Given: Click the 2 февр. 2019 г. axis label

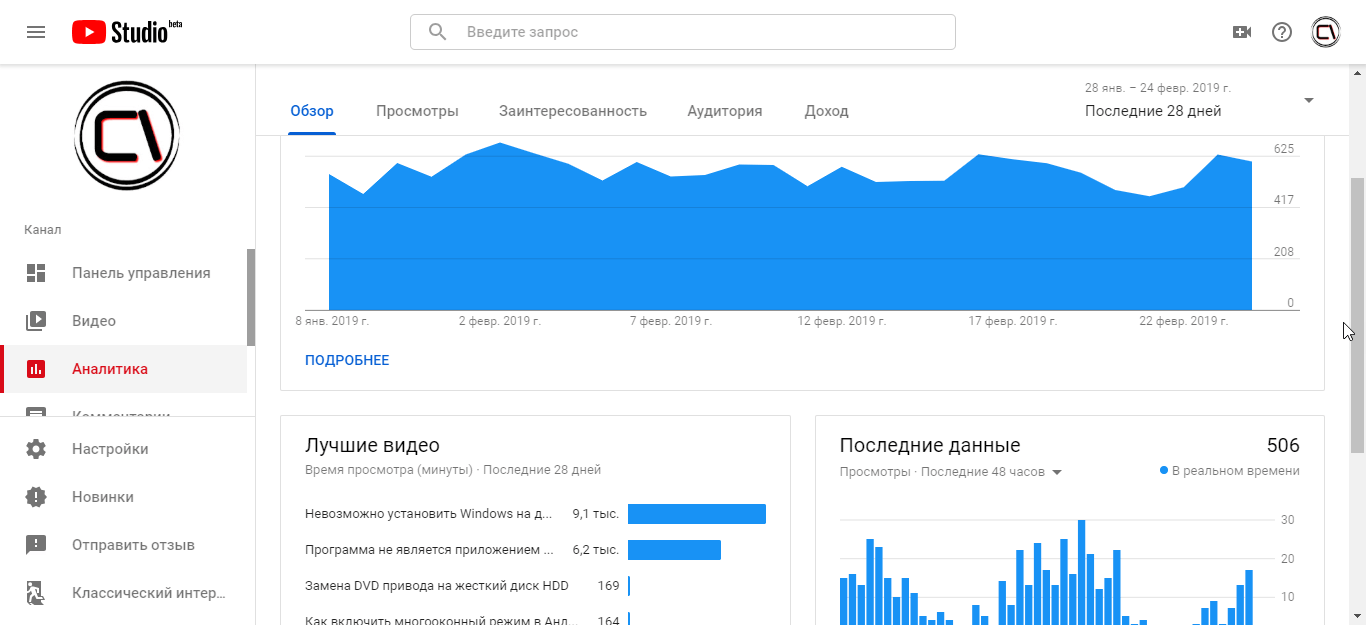Looking at the screenshot, I should point(500,322).
